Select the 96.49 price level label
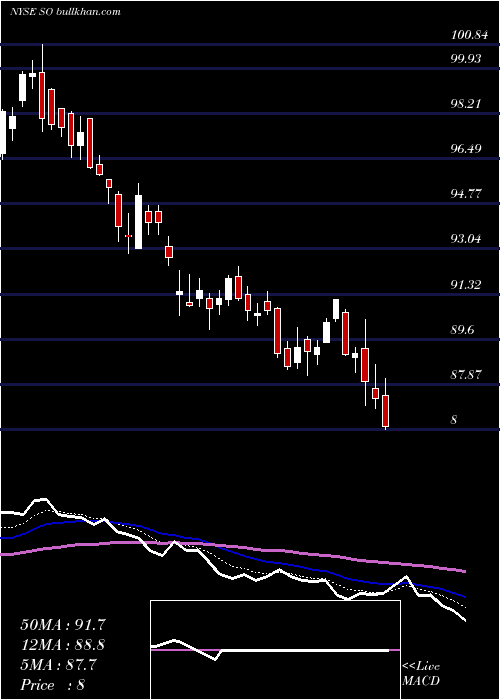Viewport: 500px width, 700px height. (x=466, y=148)
